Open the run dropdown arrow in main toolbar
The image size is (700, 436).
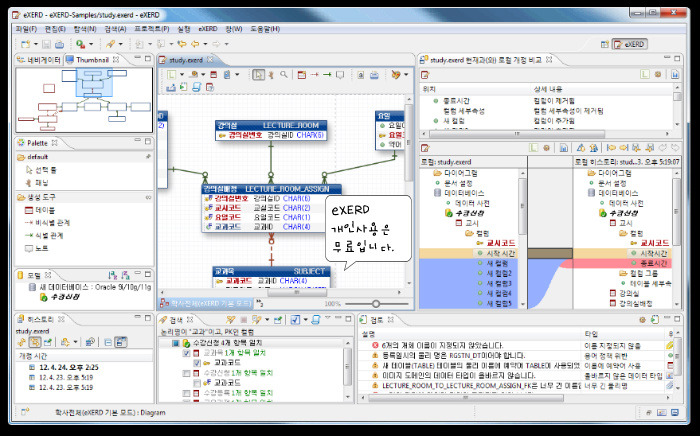[x=91, y=44]
